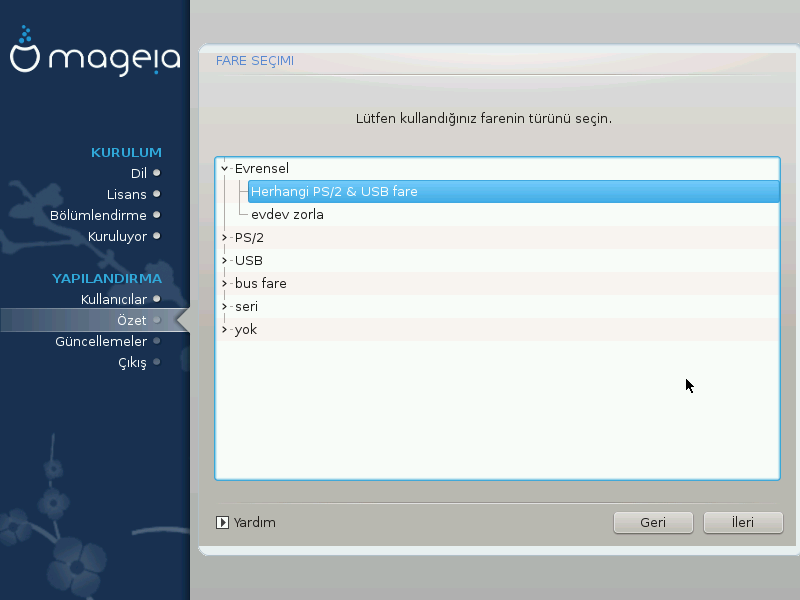The image size is (800, 600).
Task: Expand the USB mouse category
Action: point(225,261)
